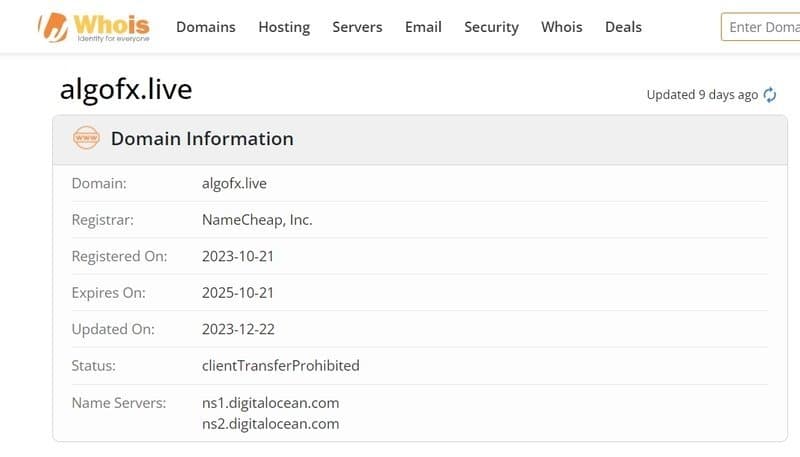
Task: Click the Whois logo
Action: pyautogui.click(x=93, y=27)
